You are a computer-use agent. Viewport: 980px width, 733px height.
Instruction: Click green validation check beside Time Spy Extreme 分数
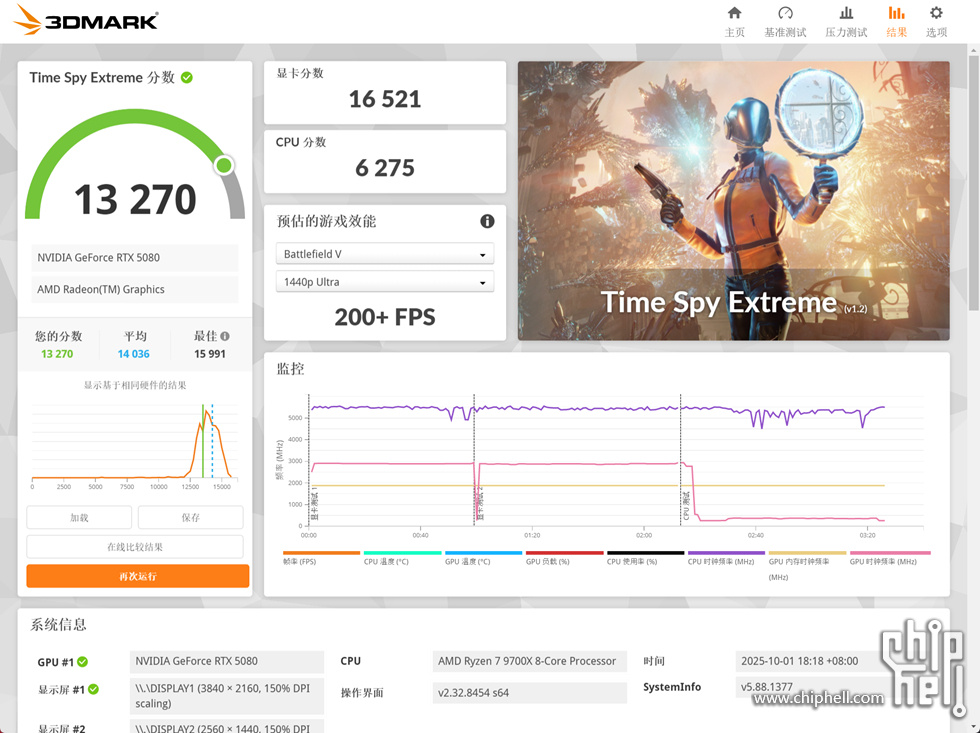(187, 77)
